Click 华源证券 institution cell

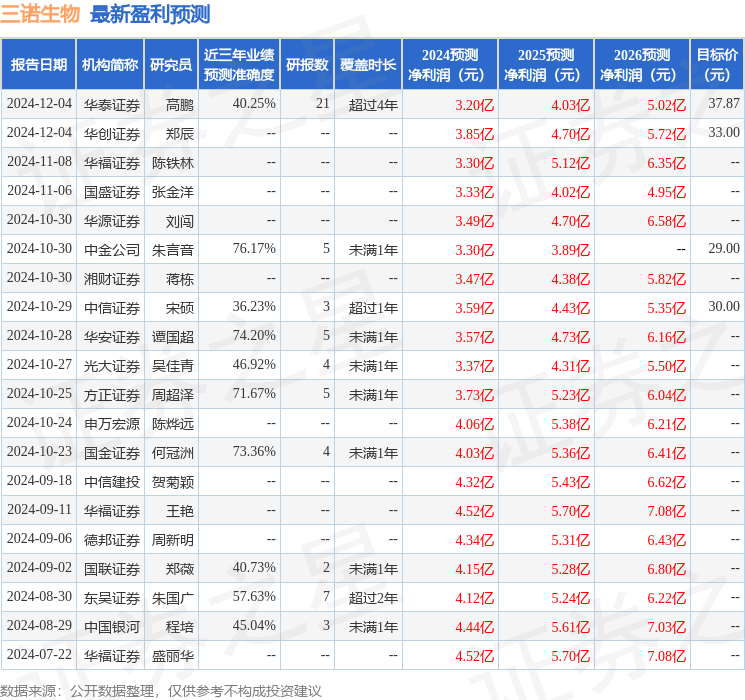click(x=112, y=221)
